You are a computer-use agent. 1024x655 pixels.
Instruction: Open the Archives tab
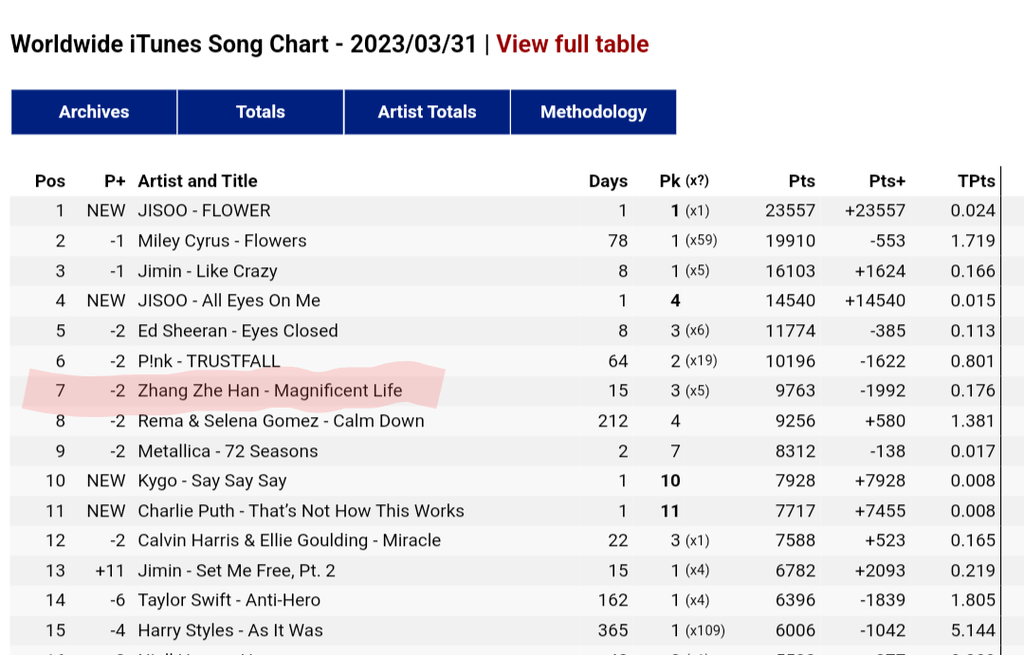(94, 112)
